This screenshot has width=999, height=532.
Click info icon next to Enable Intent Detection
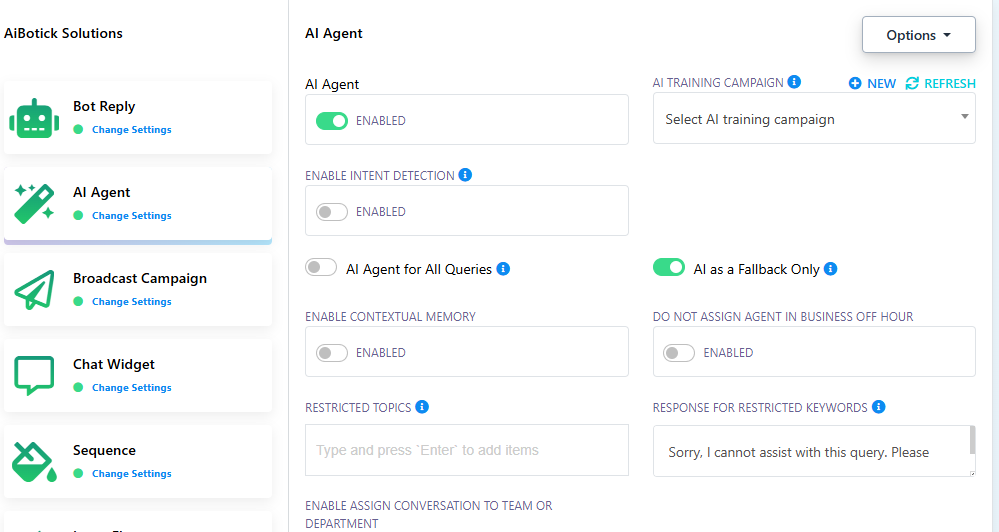click(x=465, y=175)
